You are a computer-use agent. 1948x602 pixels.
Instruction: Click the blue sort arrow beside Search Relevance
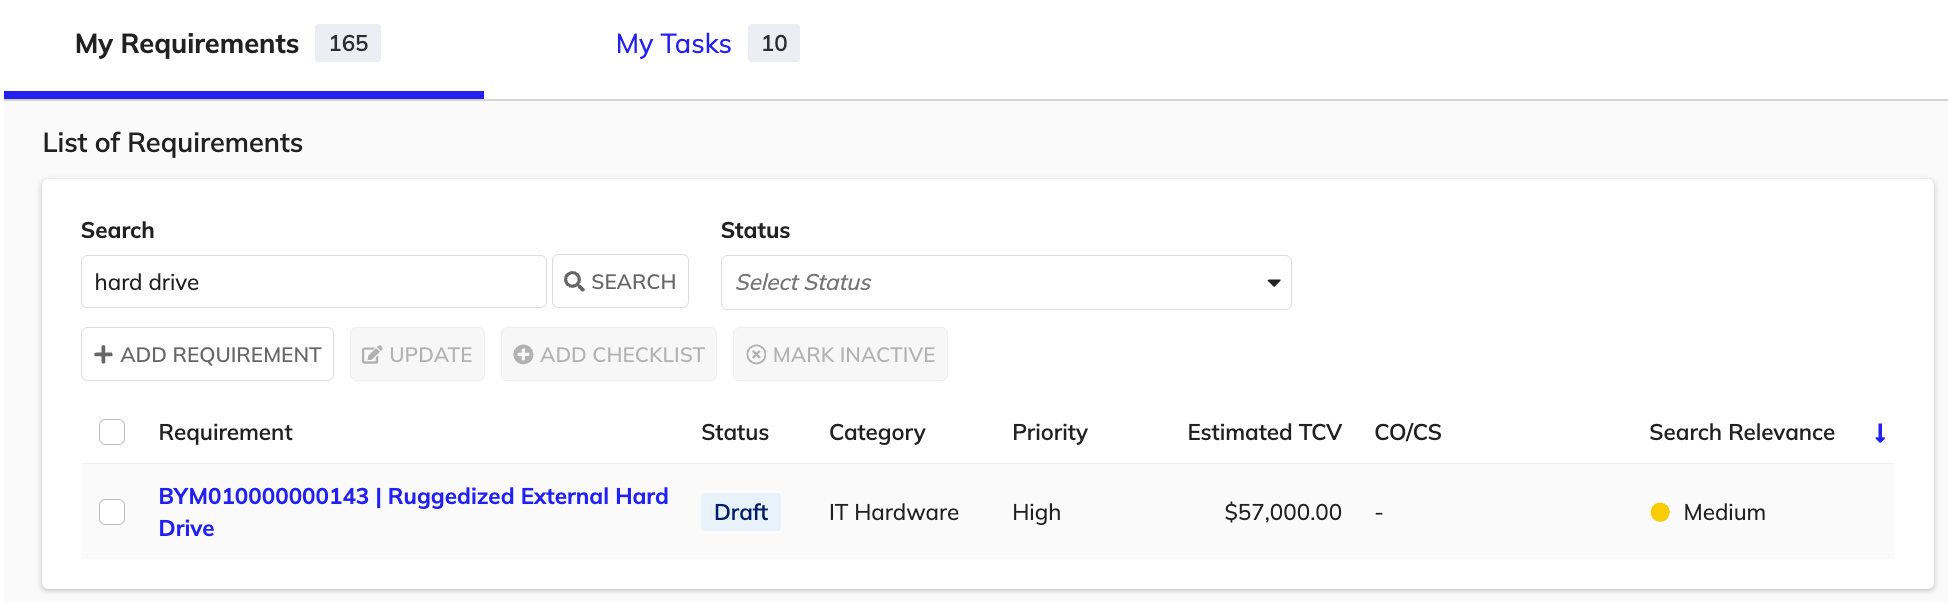coord(1880,433)
